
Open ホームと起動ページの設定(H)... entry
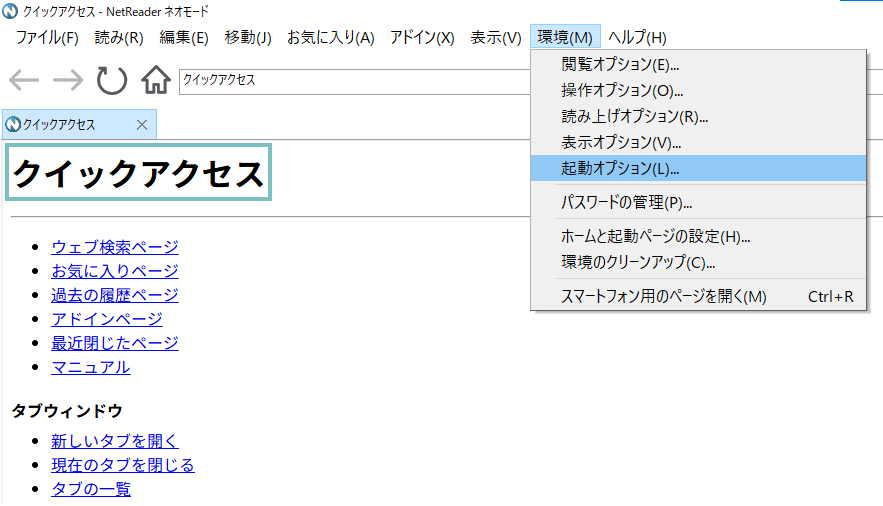(x=698, y=236)
